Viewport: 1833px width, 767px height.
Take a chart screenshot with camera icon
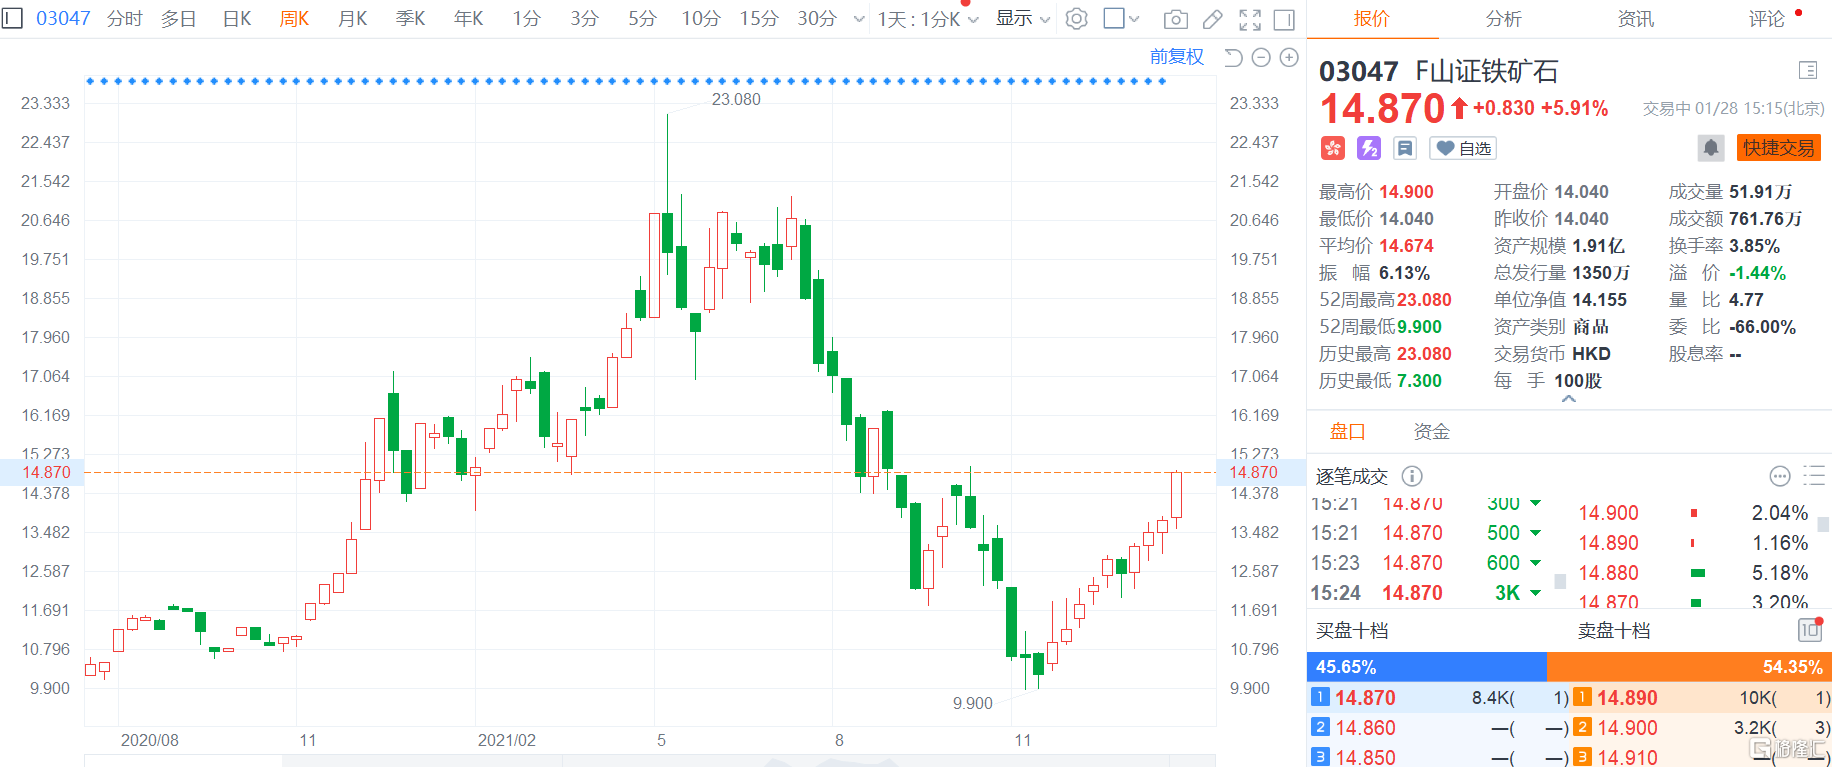pyautogui.click(x=1176, y=19)
